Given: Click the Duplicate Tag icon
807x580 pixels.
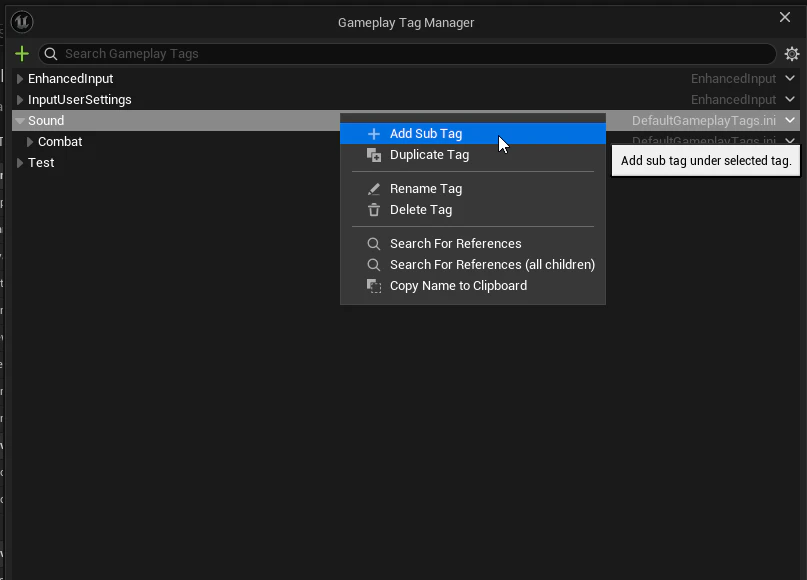Looking at the screenshot, I should pos(374,155).
